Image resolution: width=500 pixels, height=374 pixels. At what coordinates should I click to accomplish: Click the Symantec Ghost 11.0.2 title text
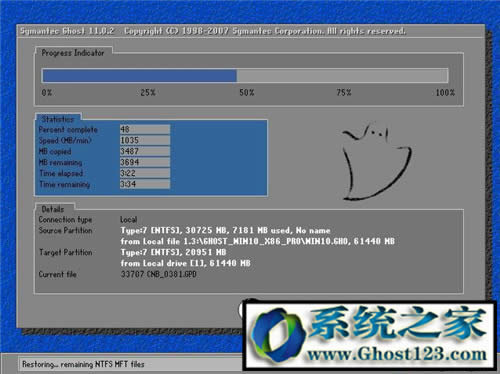pyautogui.click(x=67, y=31)
